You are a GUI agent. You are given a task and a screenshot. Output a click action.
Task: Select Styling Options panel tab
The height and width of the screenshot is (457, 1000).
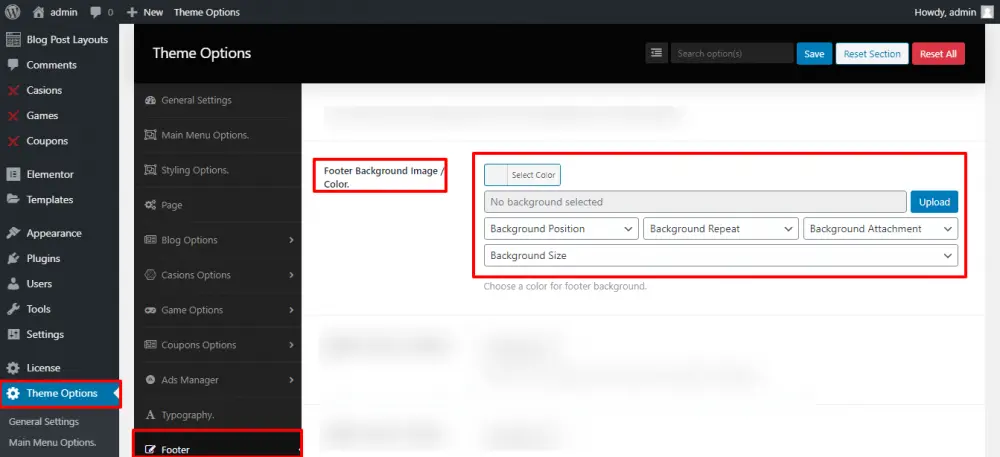point(218,170)
